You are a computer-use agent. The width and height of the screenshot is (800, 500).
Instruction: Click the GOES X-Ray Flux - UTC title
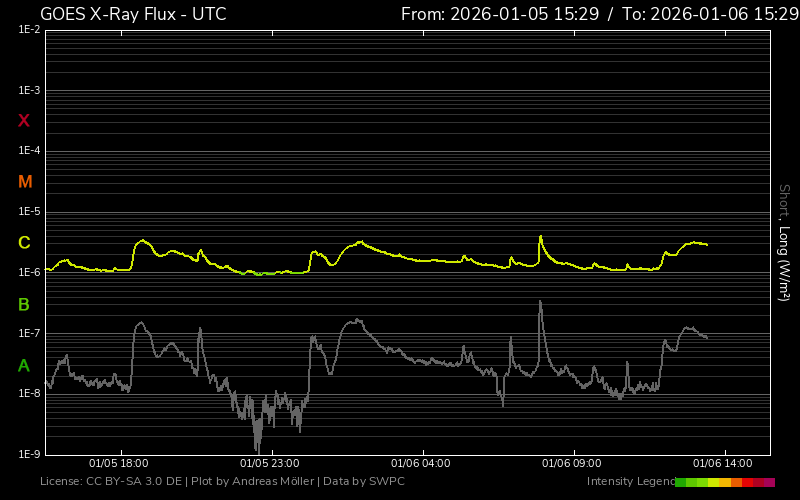(133, 14)
